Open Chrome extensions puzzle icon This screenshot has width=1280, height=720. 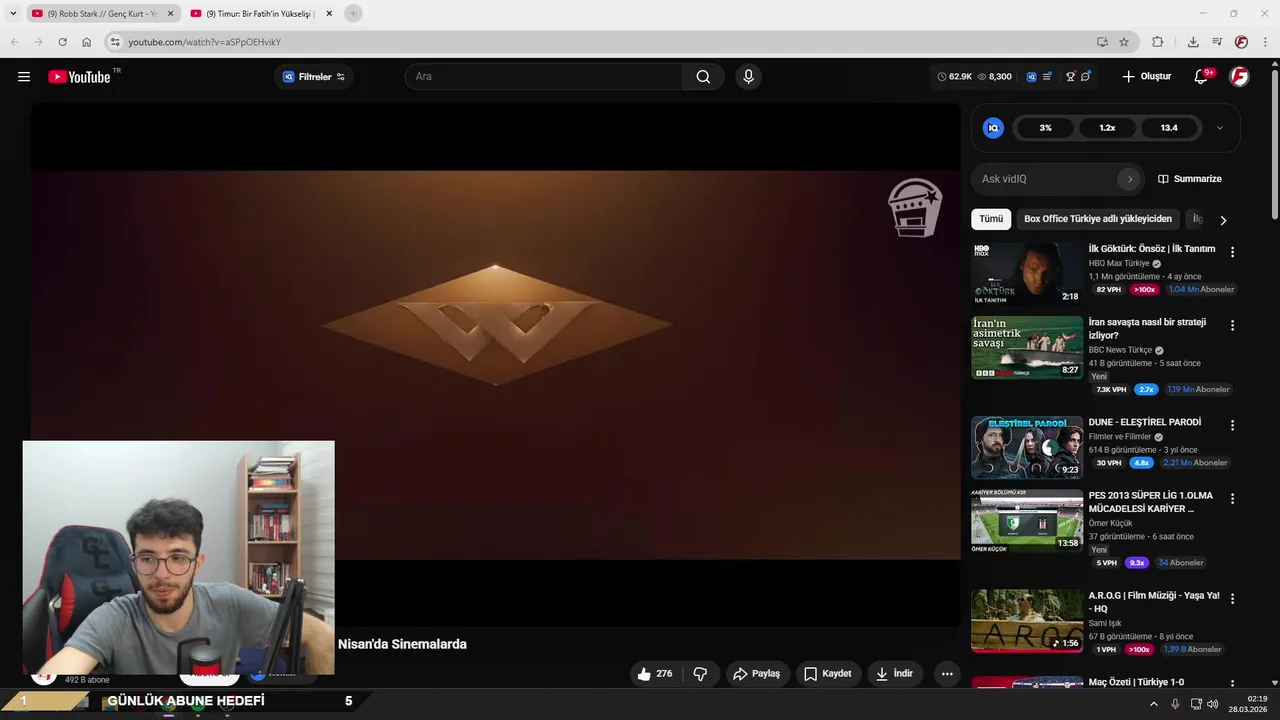tap(1158, 42)
